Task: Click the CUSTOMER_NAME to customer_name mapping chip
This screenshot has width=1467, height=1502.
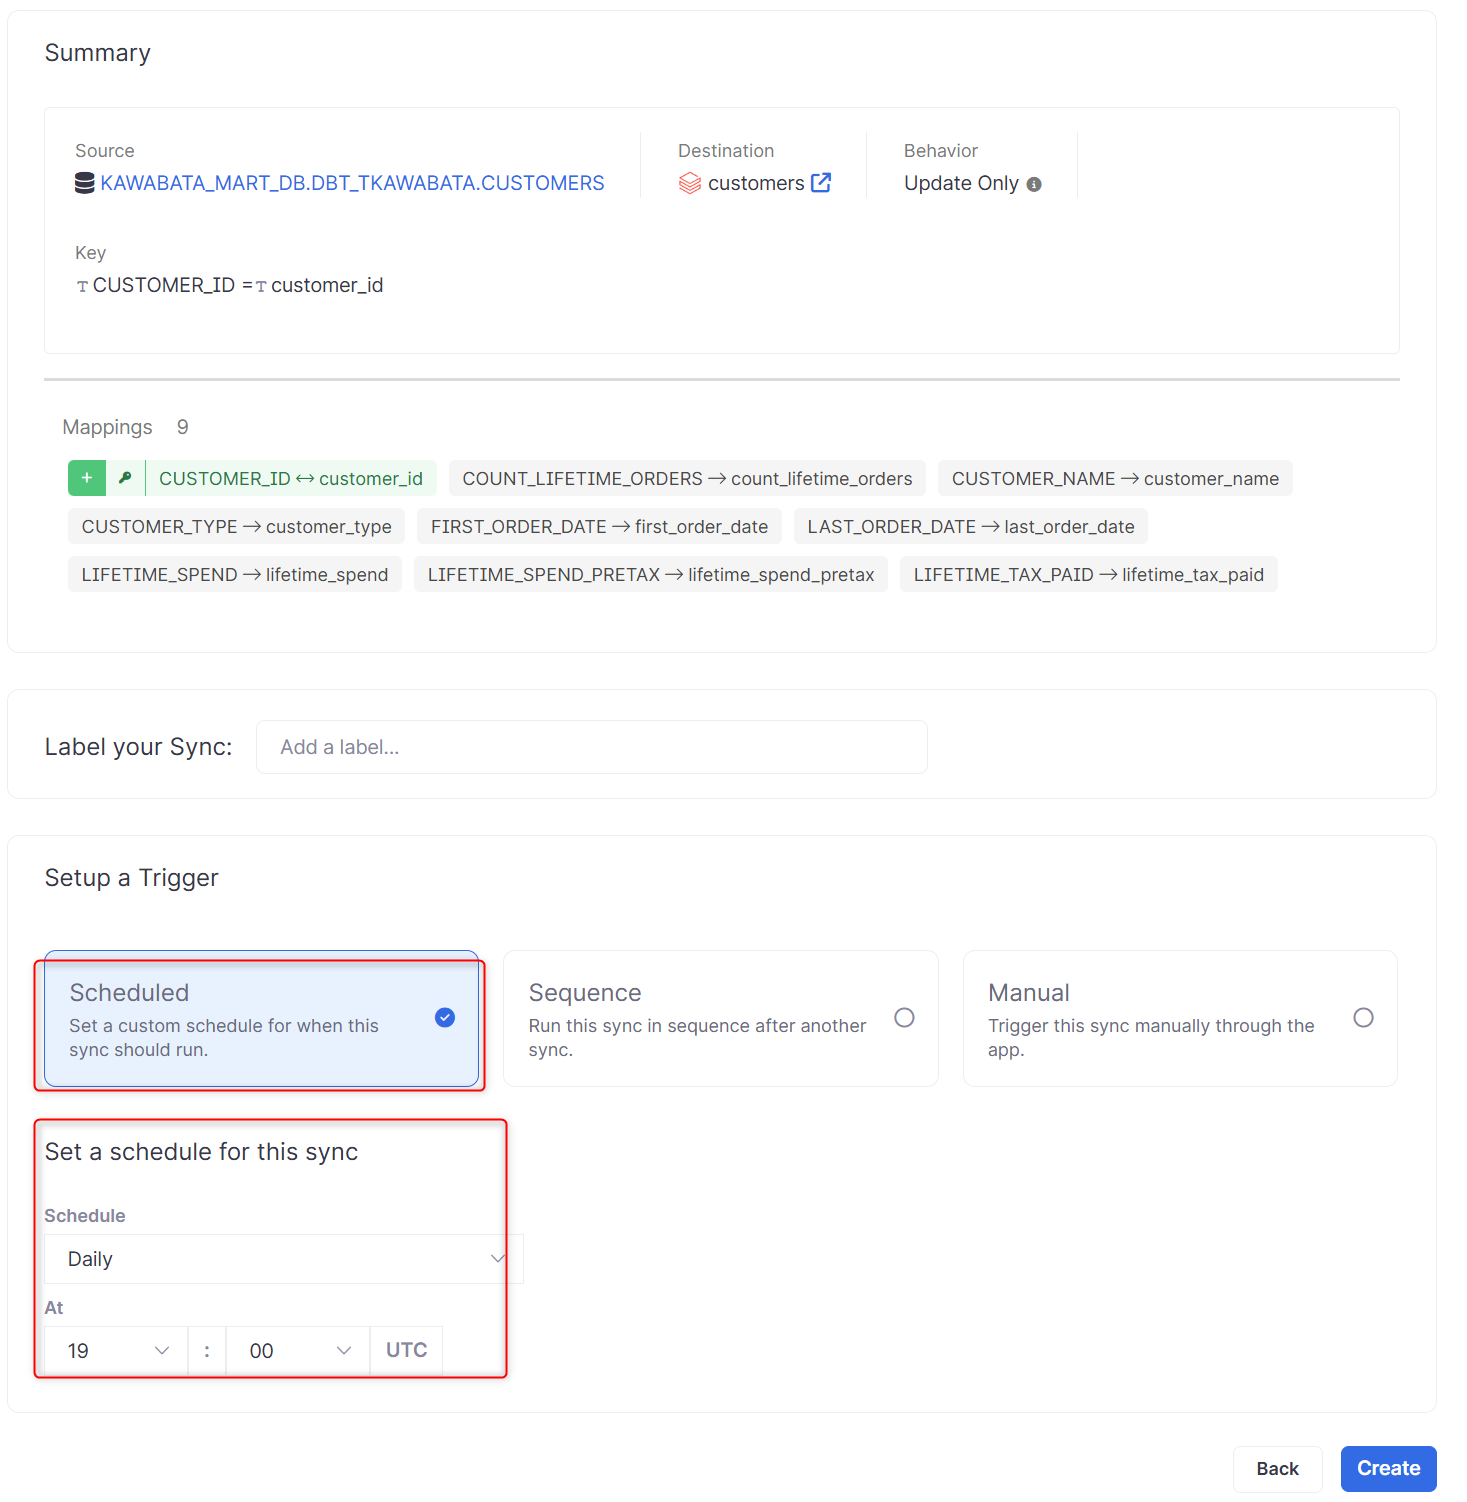Action: click(x=1114, y=479)
